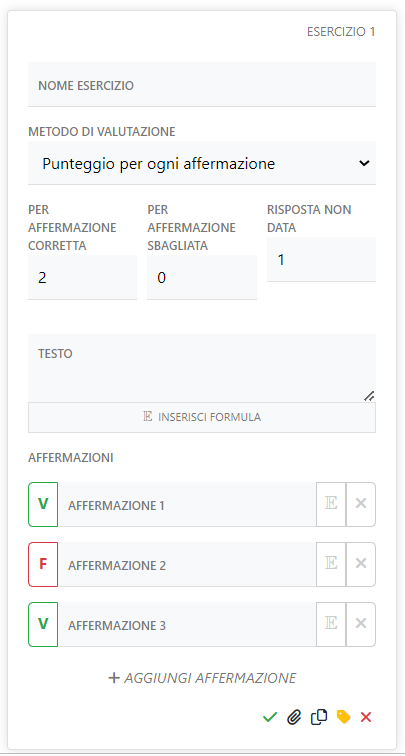Toggle the V value of Affermazione 1
The width and height of the screenshot is (405, 756).
point(43,504)
